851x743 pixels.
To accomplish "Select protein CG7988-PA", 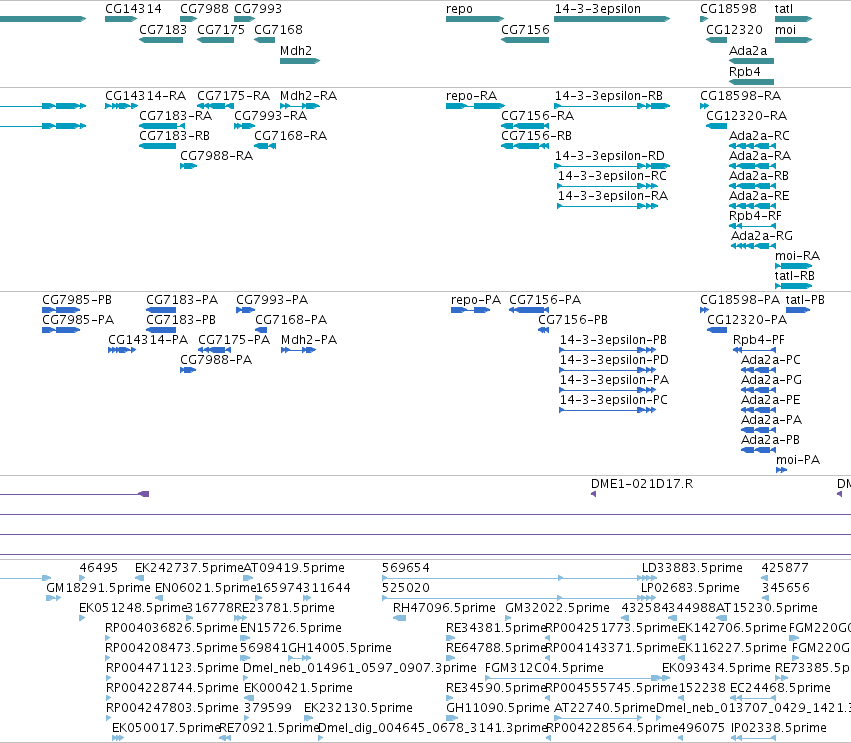I will pos(216,360).
